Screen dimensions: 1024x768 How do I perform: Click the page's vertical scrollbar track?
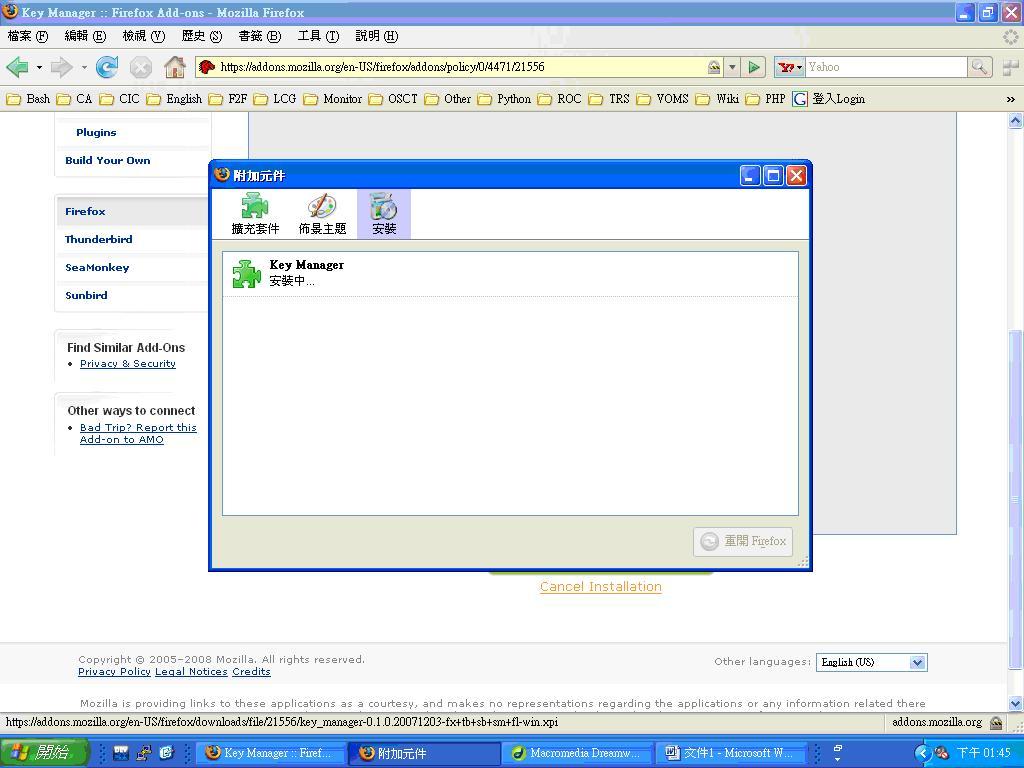point(1015,411)
